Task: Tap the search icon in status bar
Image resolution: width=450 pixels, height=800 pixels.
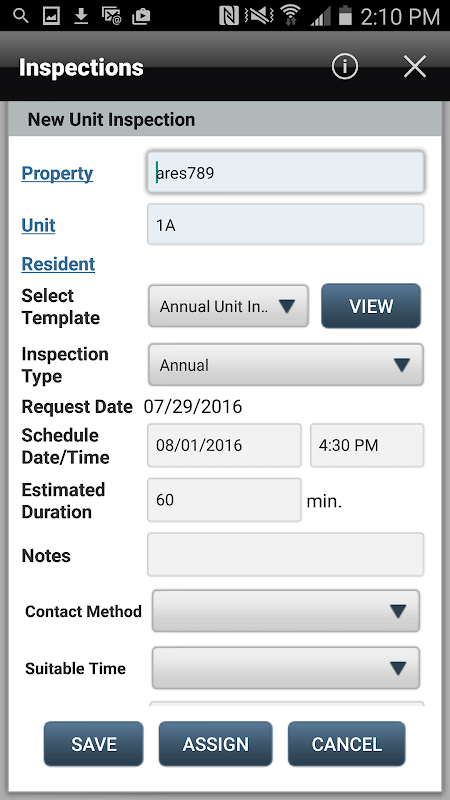Action: pos(20,16)
